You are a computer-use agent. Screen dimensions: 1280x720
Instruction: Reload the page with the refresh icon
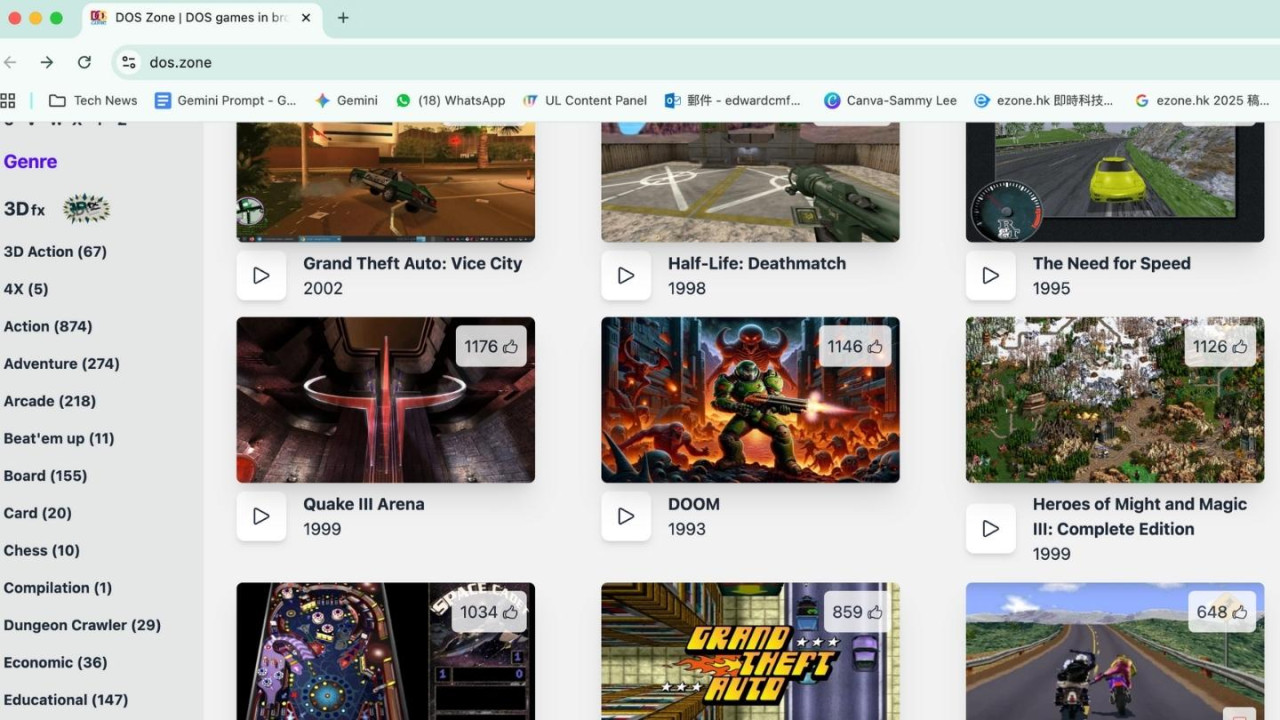[84, 62]
